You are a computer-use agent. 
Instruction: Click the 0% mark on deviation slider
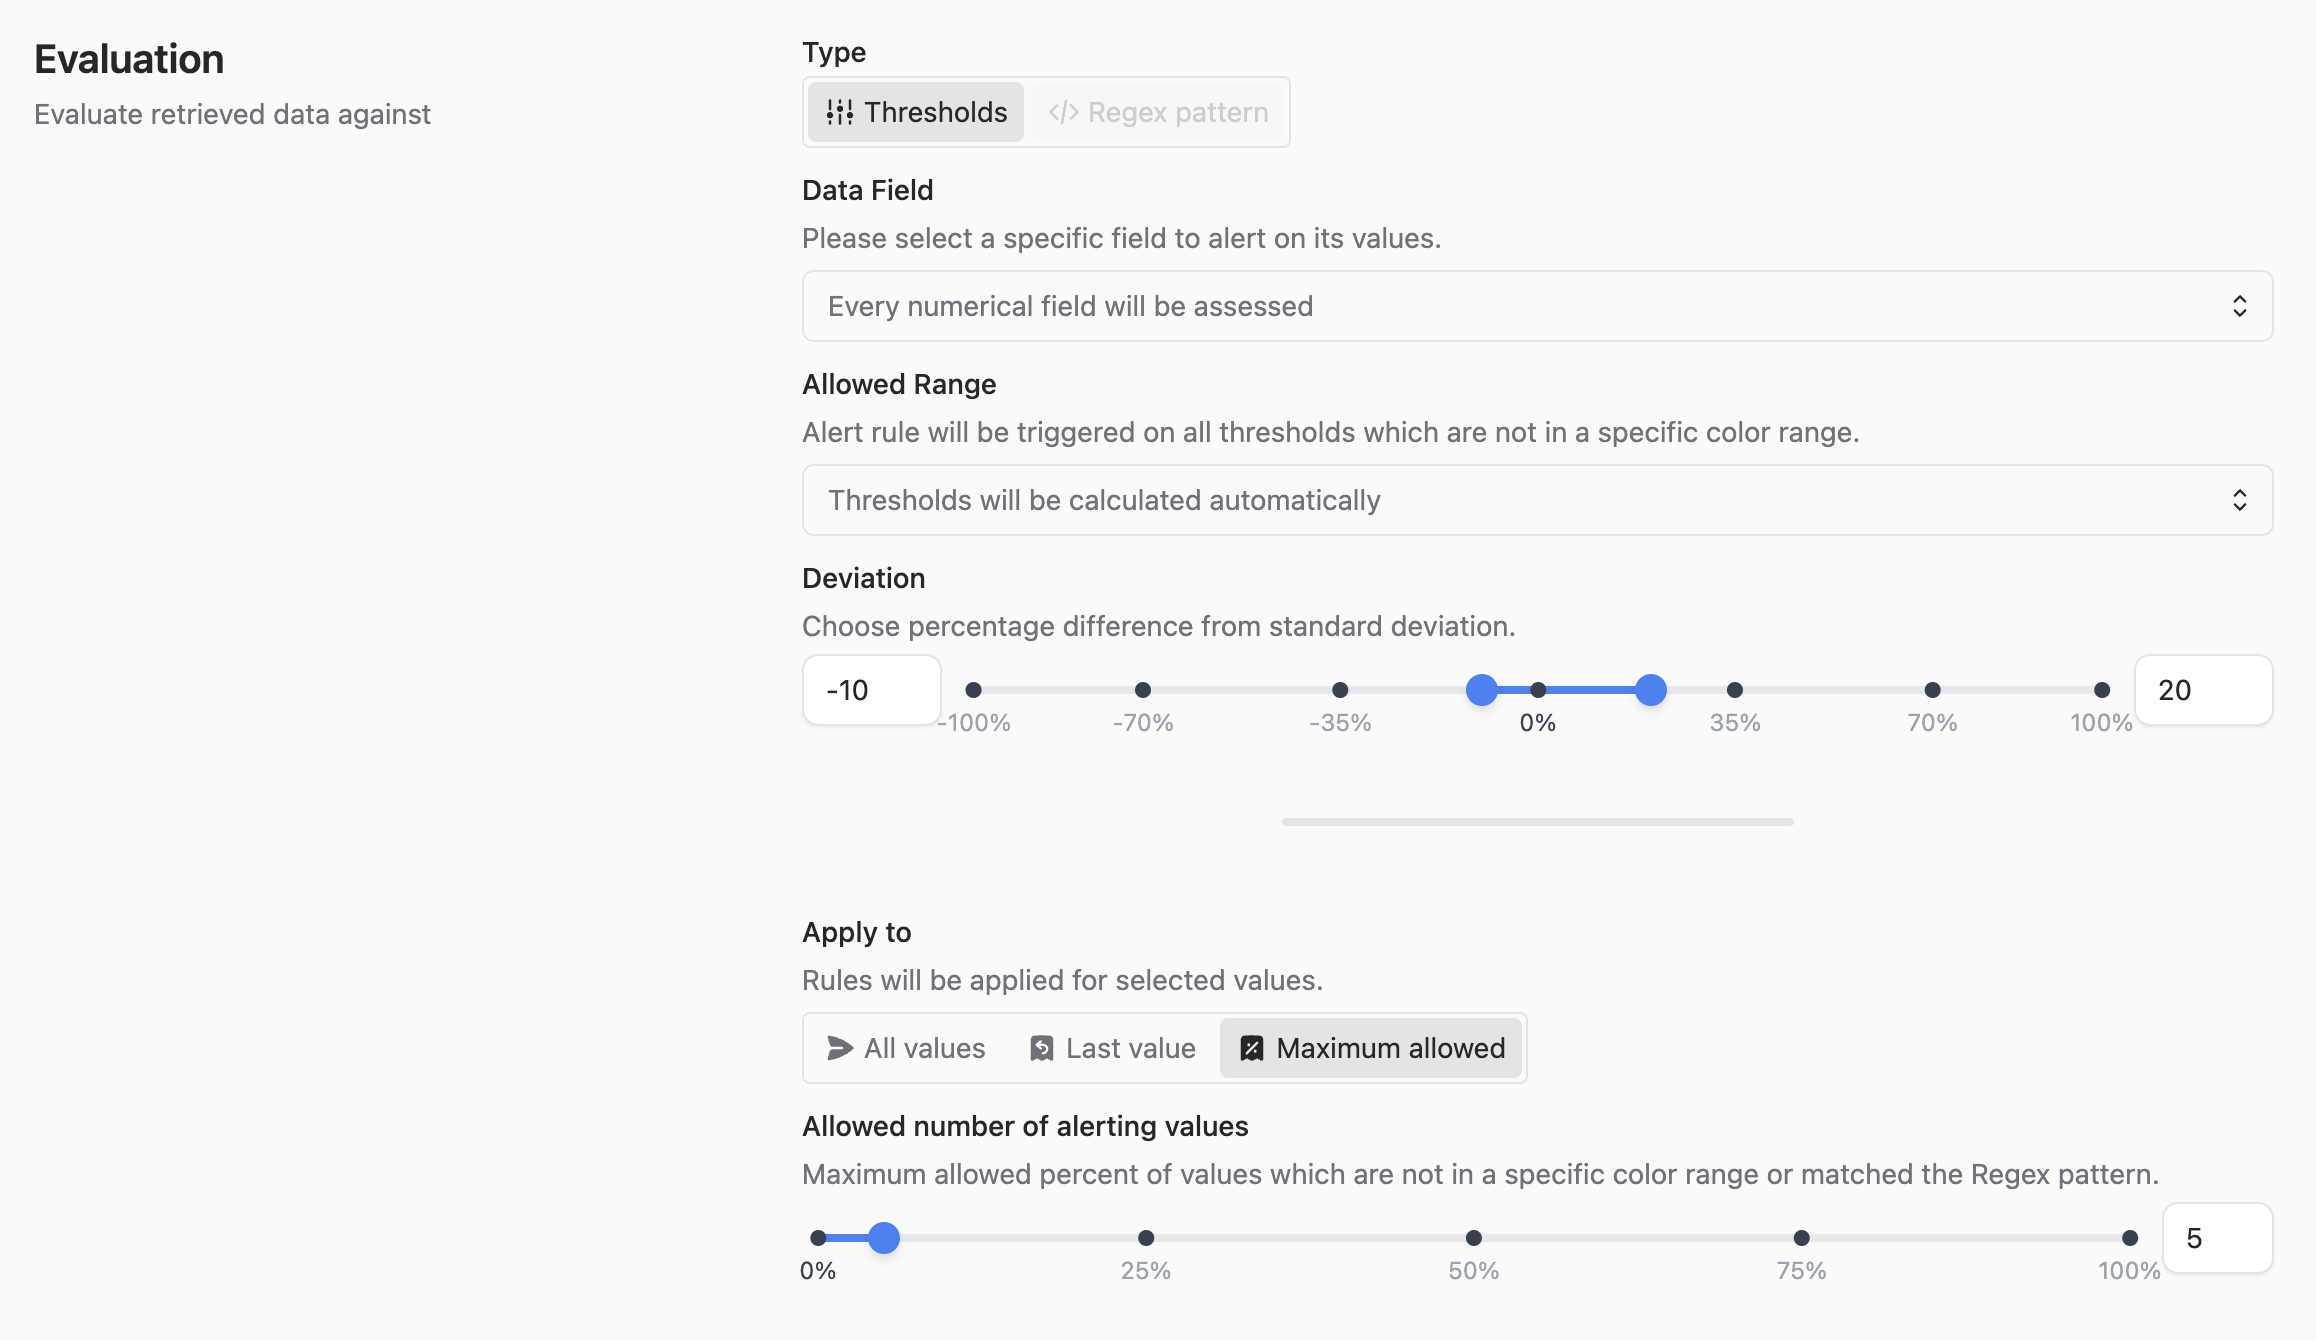tap(1538, 690)
